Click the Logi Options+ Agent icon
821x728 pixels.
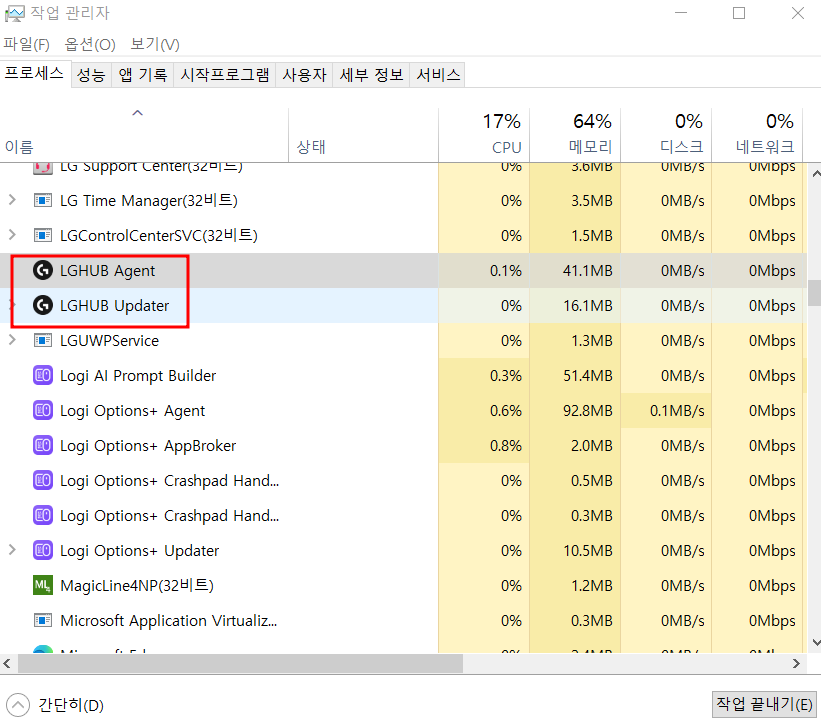[42, 410]
